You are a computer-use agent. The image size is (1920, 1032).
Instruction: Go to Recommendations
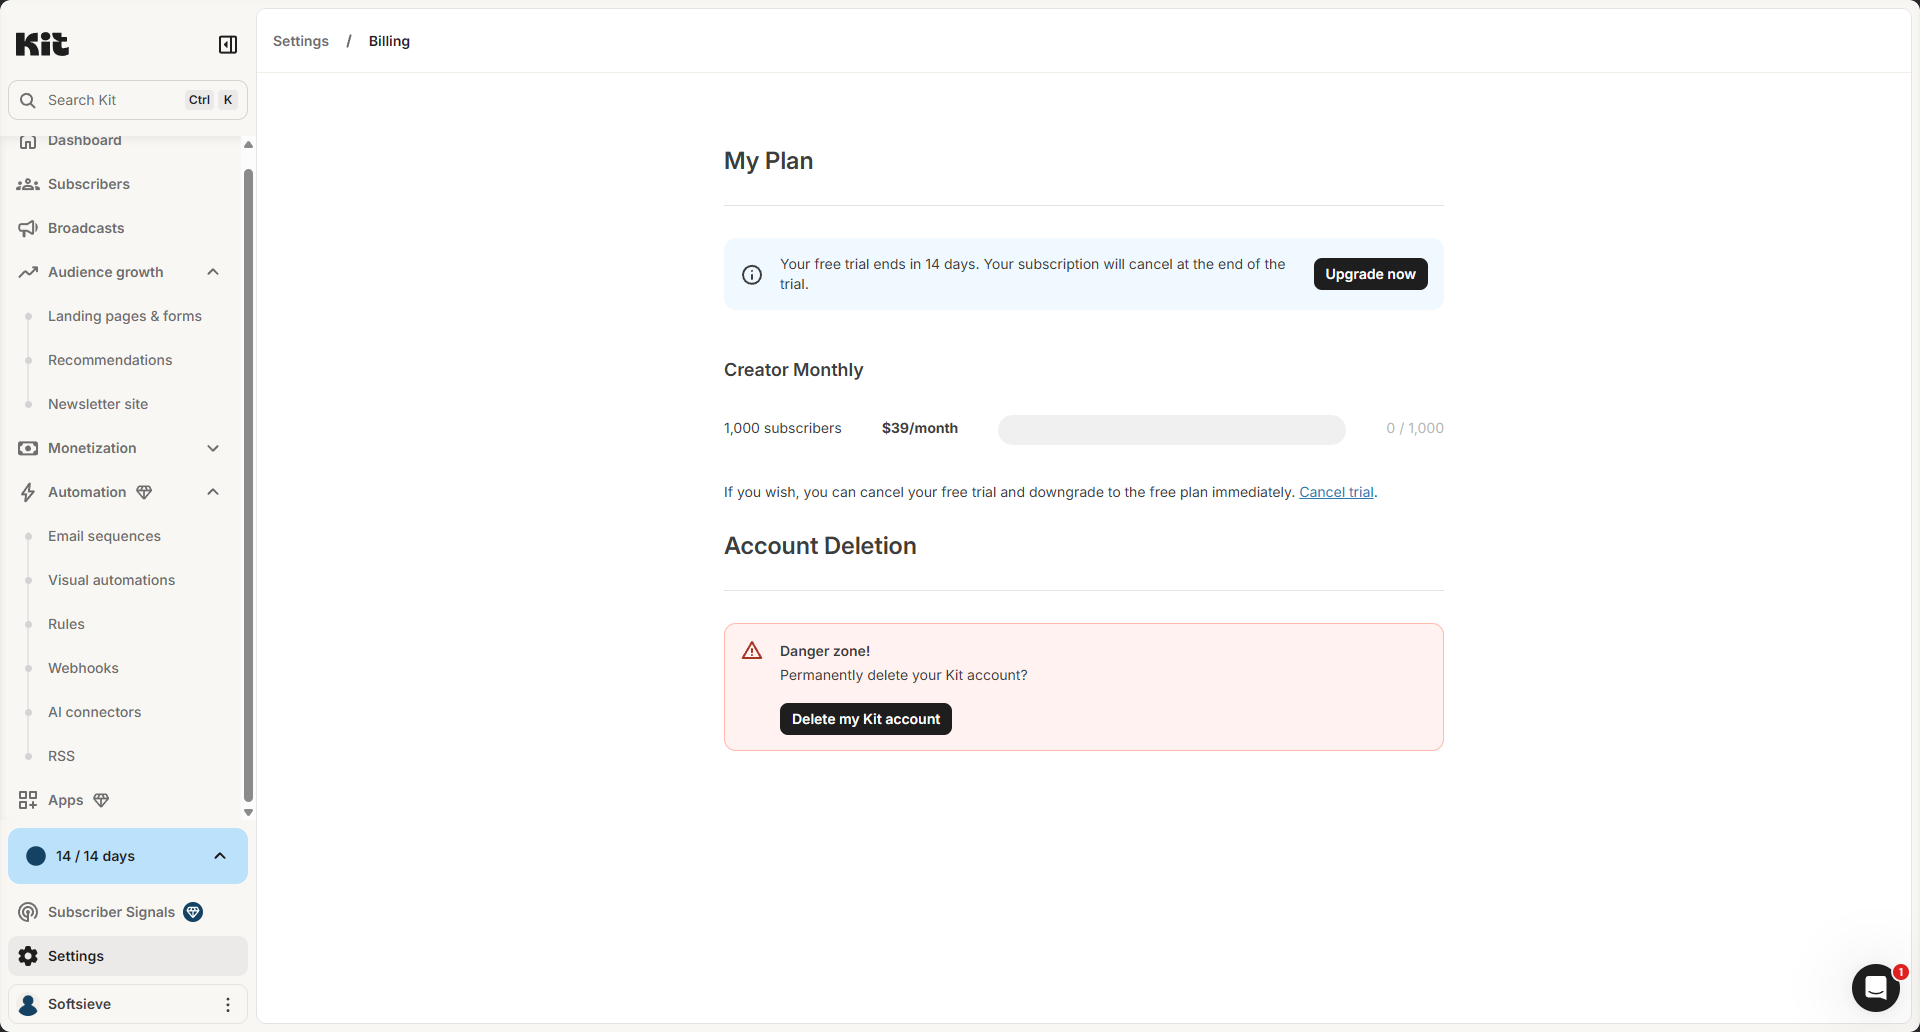point(110,360)
